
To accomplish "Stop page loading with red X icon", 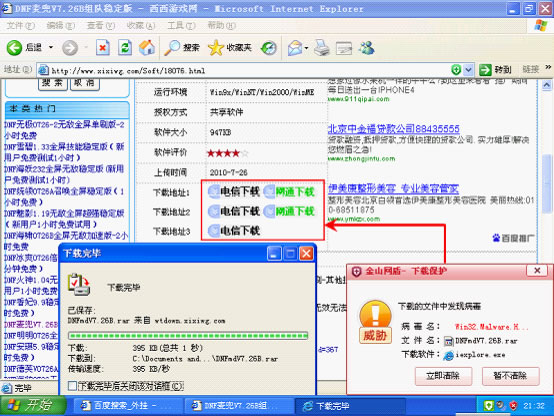I will pos(102,47).
